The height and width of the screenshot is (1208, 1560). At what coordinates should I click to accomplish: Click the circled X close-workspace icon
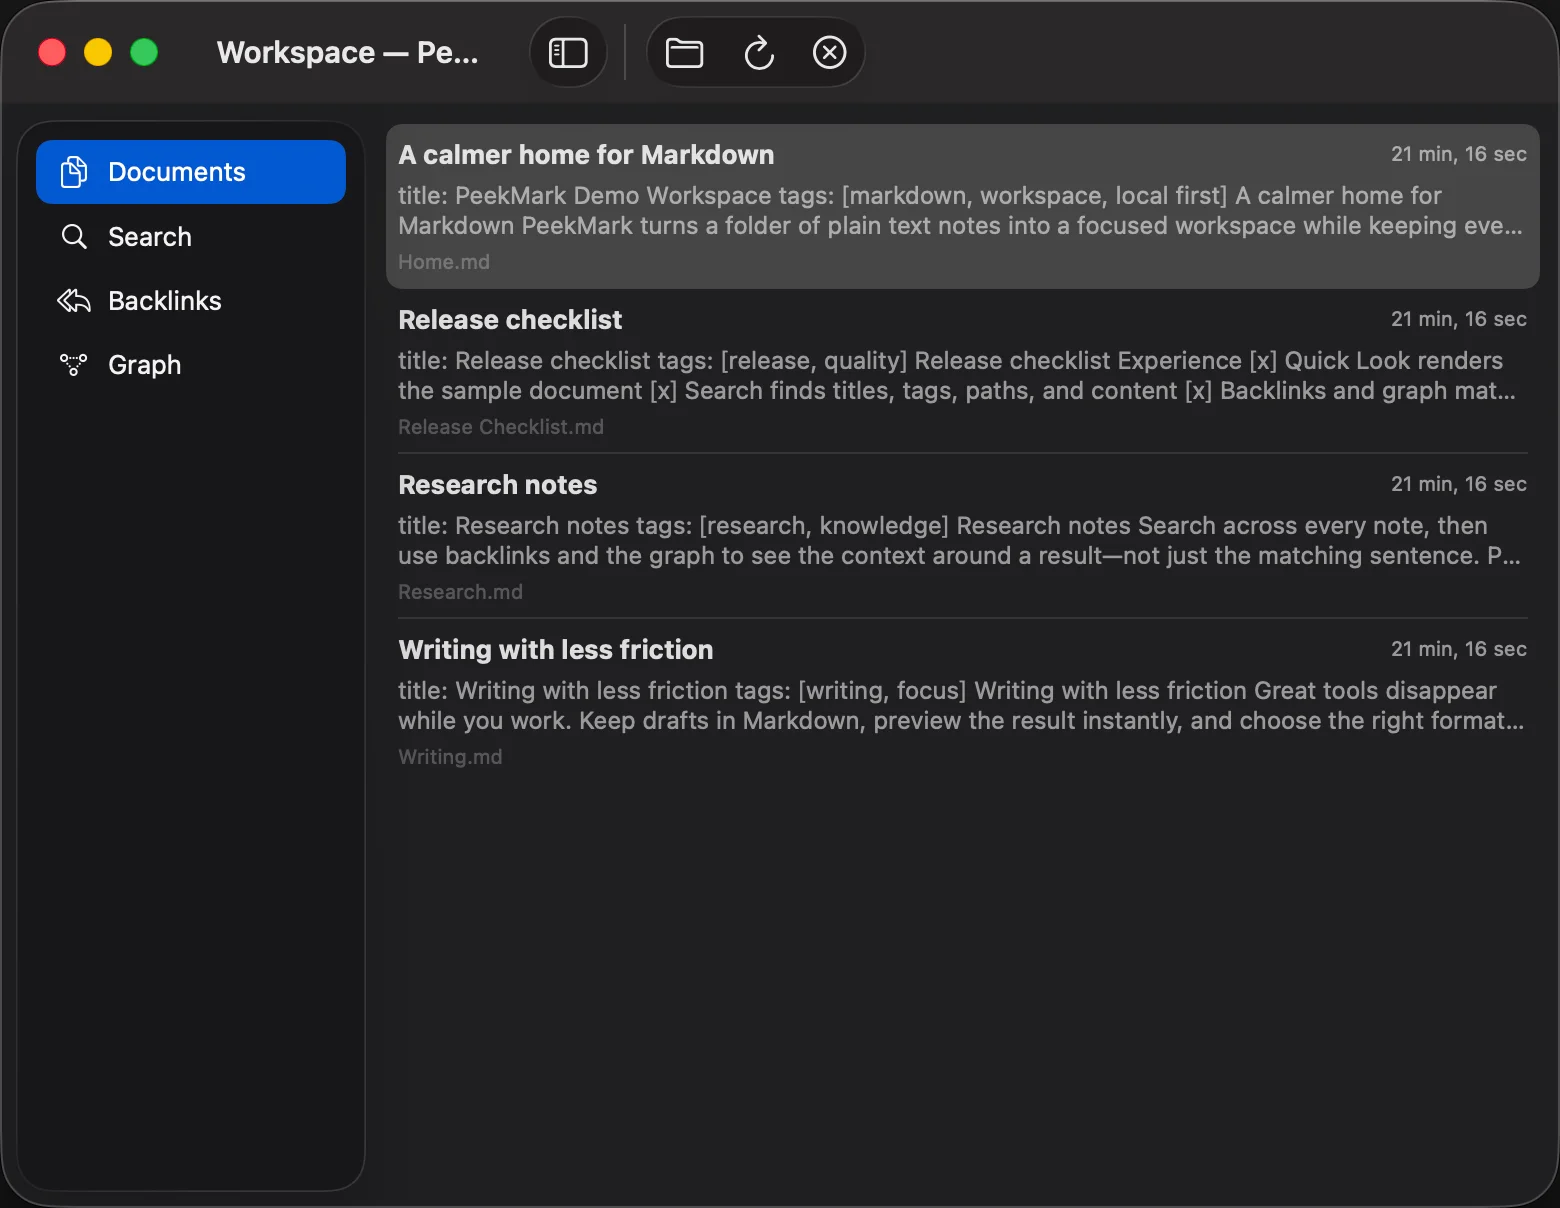coord(830,53)
